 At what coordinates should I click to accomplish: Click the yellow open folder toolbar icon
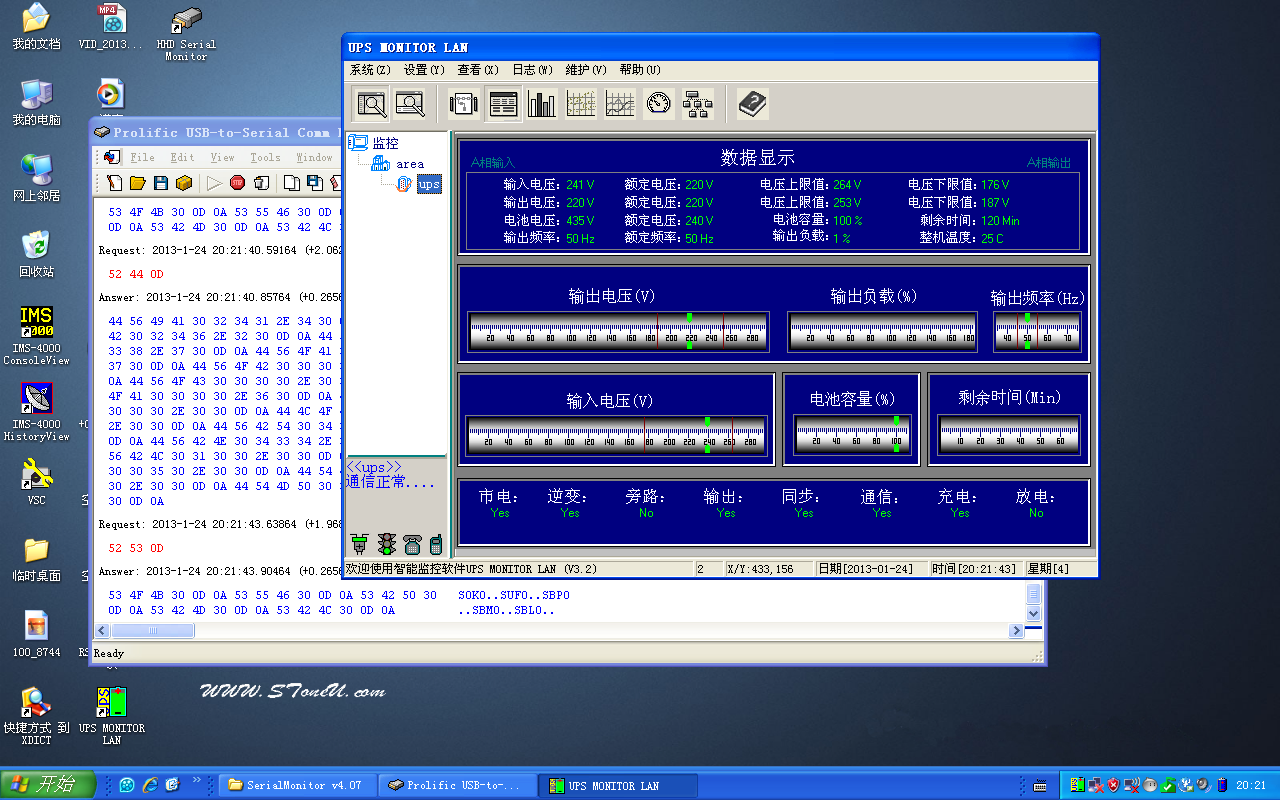(x=137, y=183)
